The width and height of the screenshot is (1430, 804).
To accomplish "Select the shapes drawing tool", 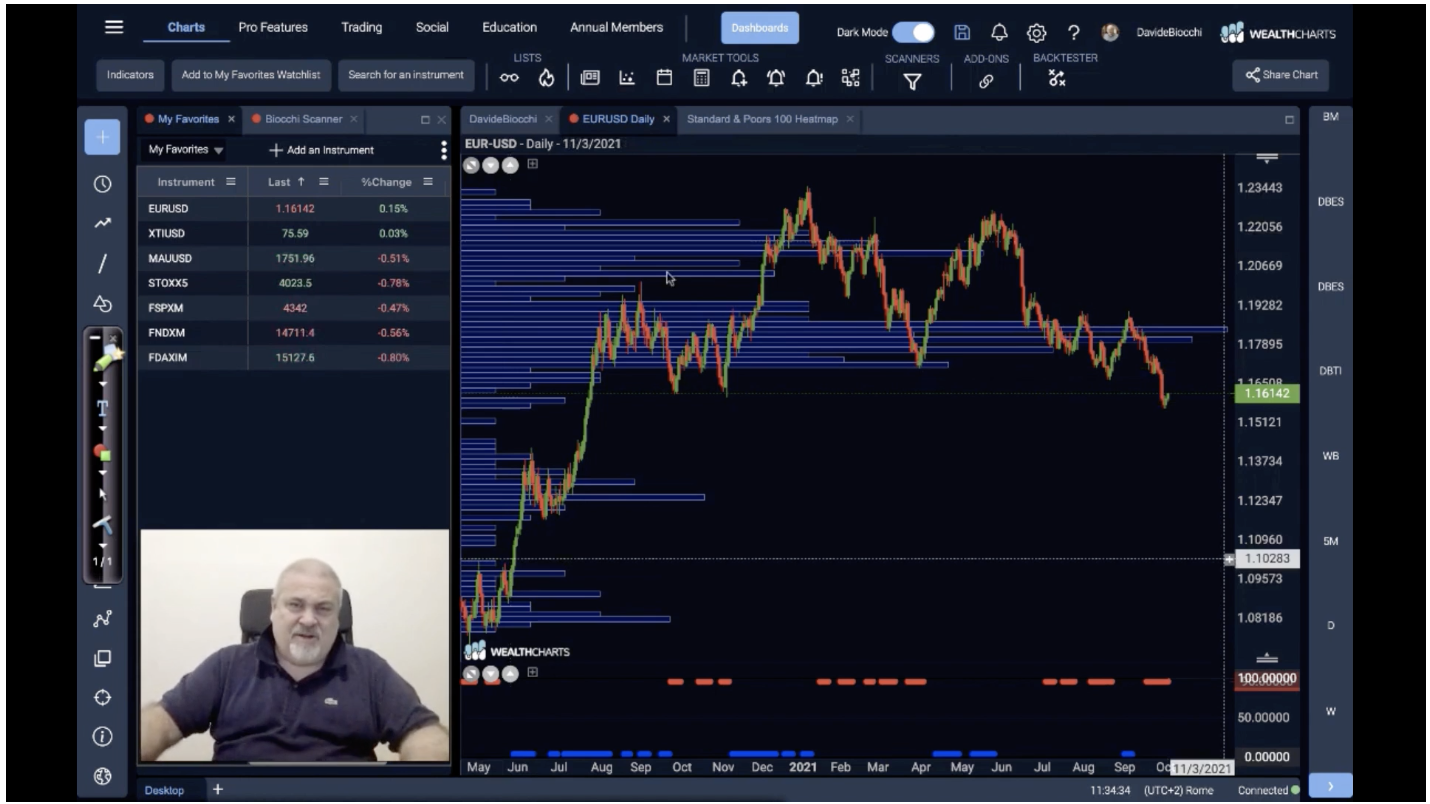I will (x=102, y=304).
